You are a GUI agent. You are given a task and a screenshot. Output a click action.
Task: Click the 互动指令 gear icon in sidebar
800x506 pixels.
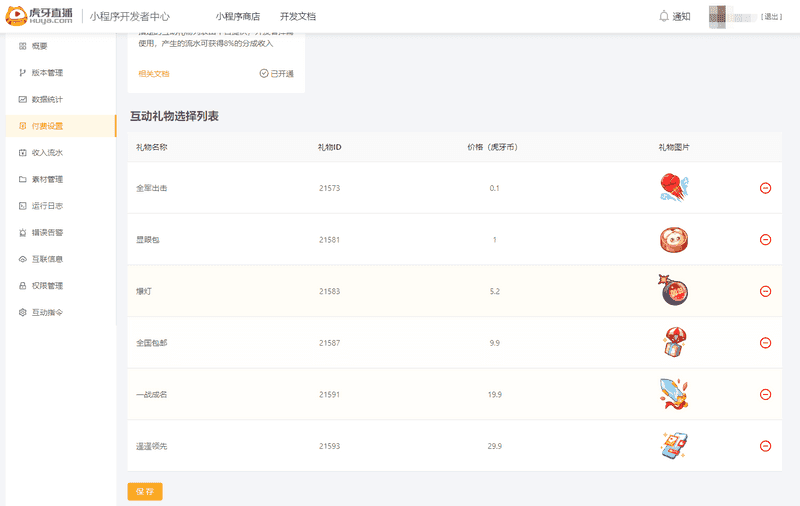point(22,312)
